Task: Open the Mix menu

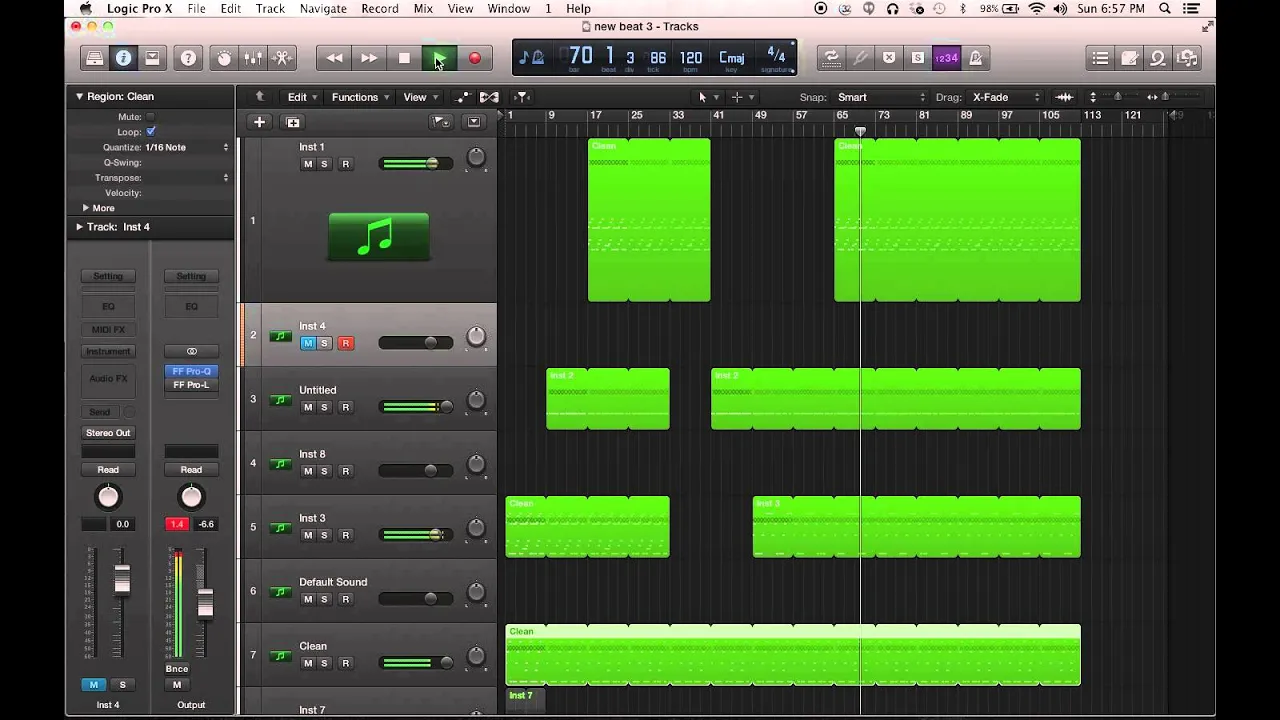Action: pyautogui.click(x=423, y=9)
